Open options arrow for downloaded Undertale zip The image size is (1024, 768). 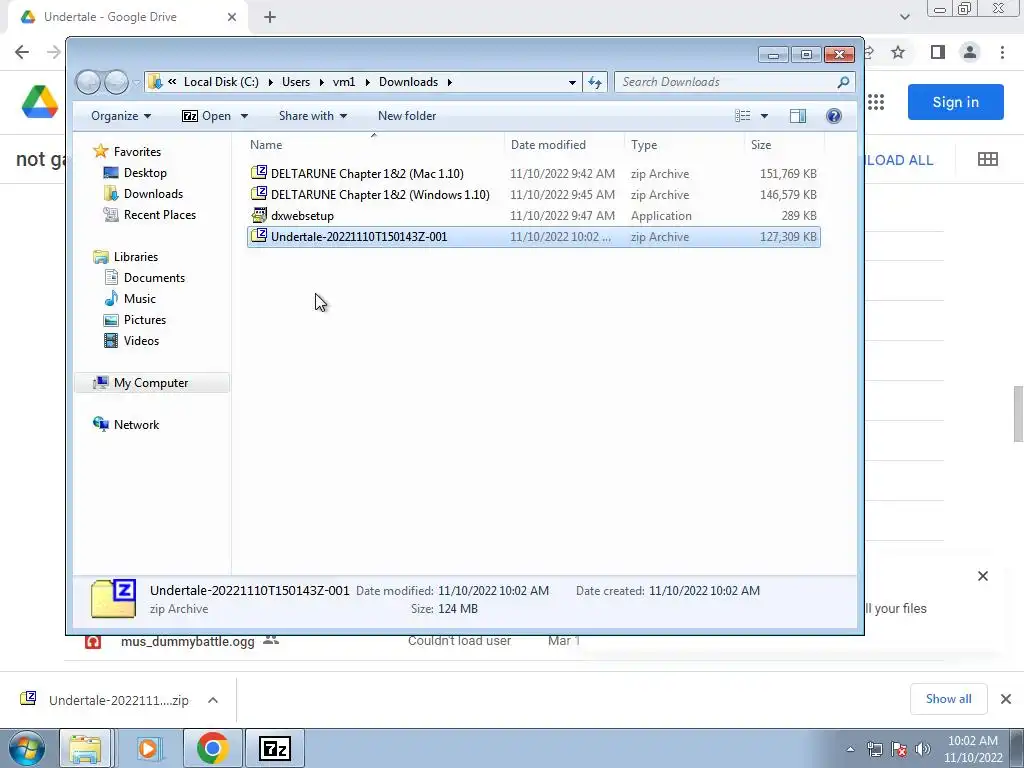point(213,700)
